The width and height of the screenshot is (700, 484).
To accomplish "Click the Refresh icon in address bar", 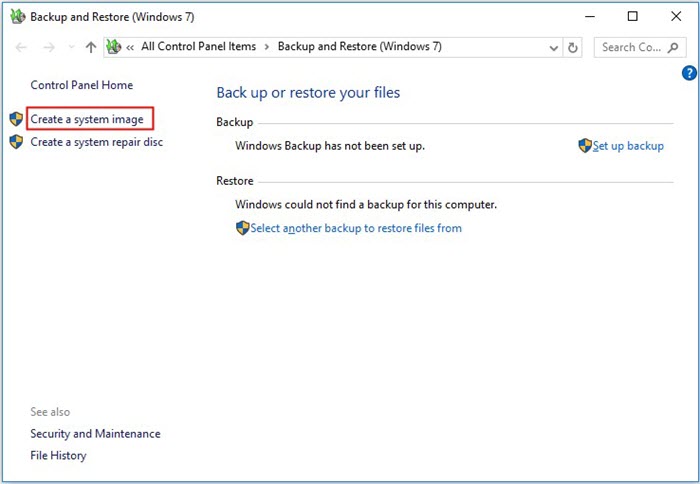I will (573, 47).
